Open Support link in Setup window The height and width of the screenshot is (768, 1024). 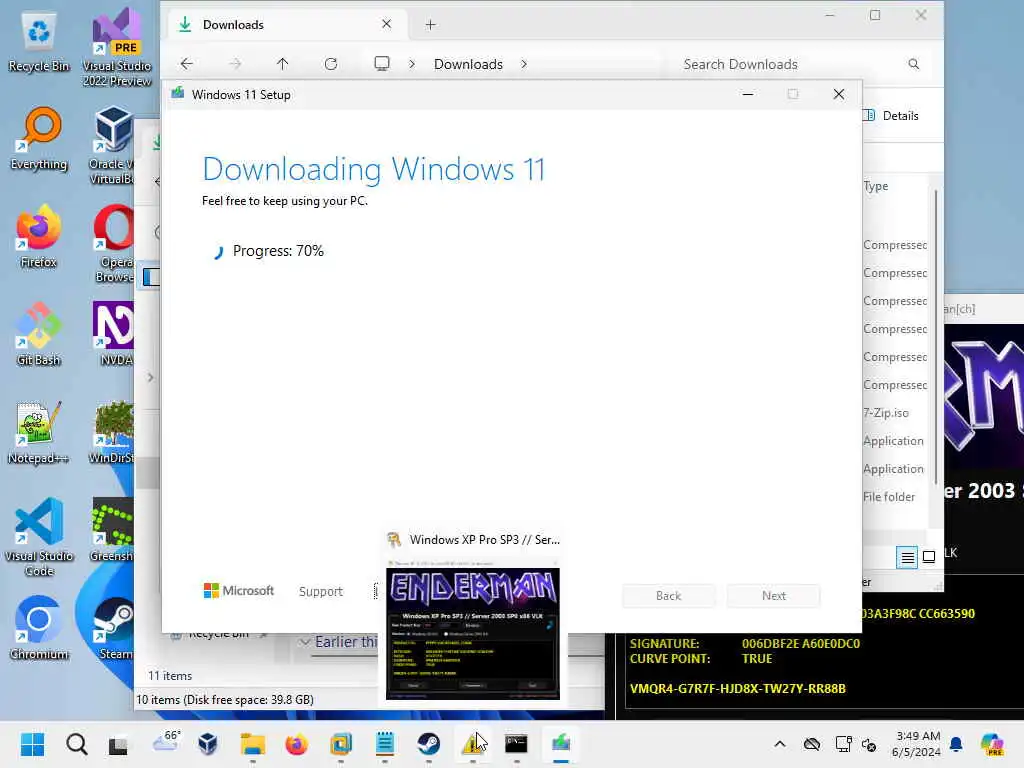pos(321,591)
